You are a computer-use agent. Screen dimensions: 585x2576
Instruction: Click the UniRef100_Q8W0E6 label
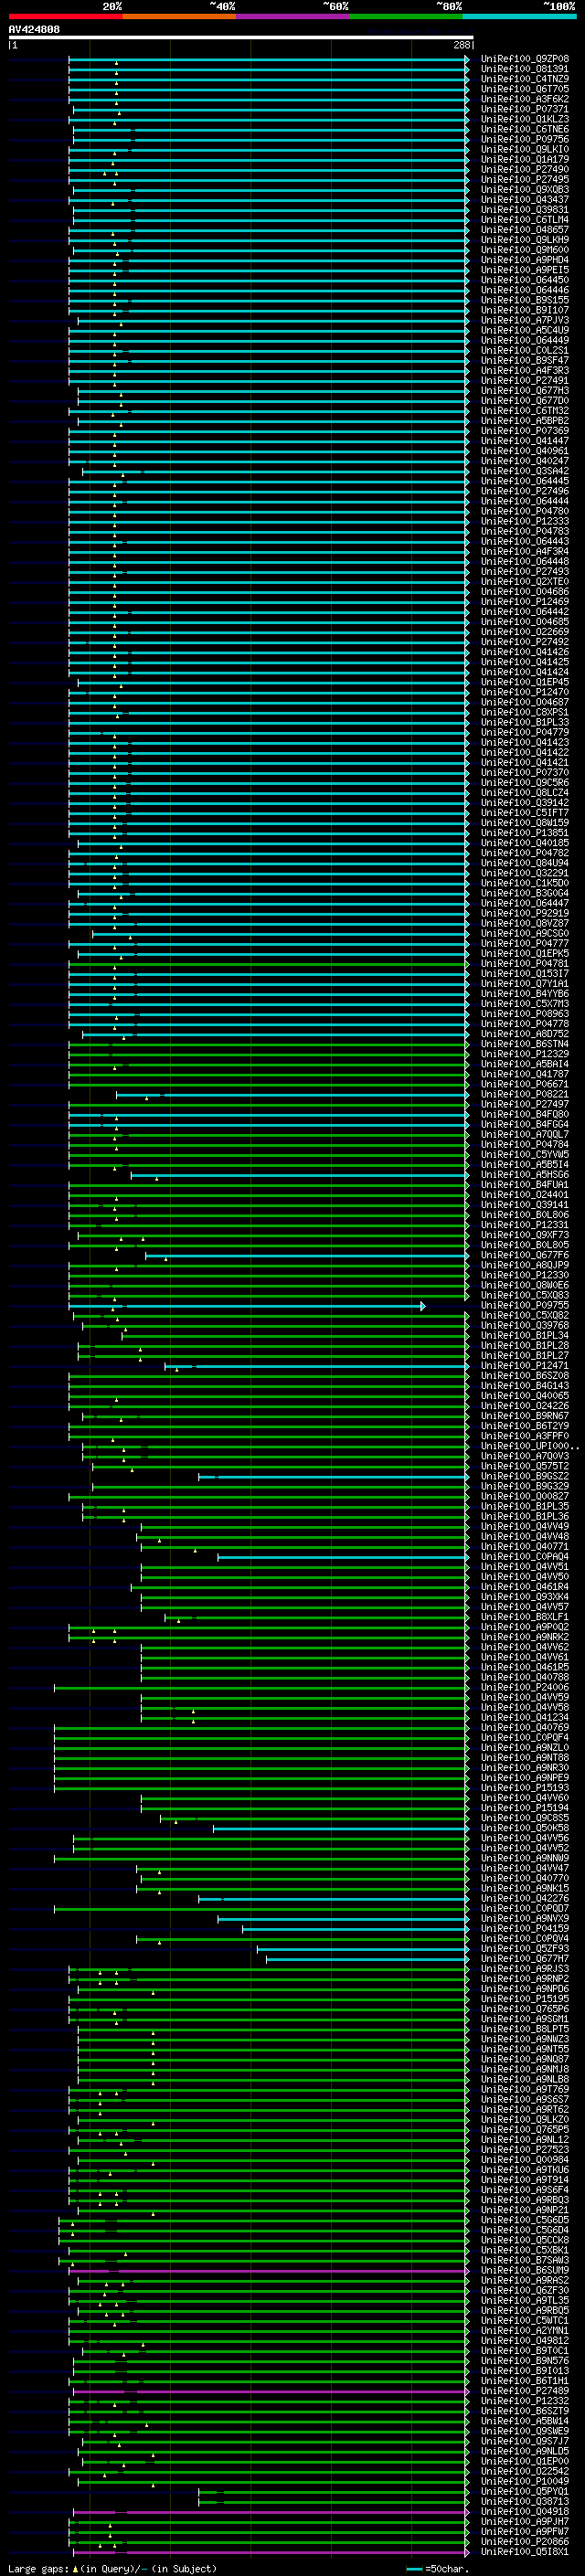coord(525,1285)
